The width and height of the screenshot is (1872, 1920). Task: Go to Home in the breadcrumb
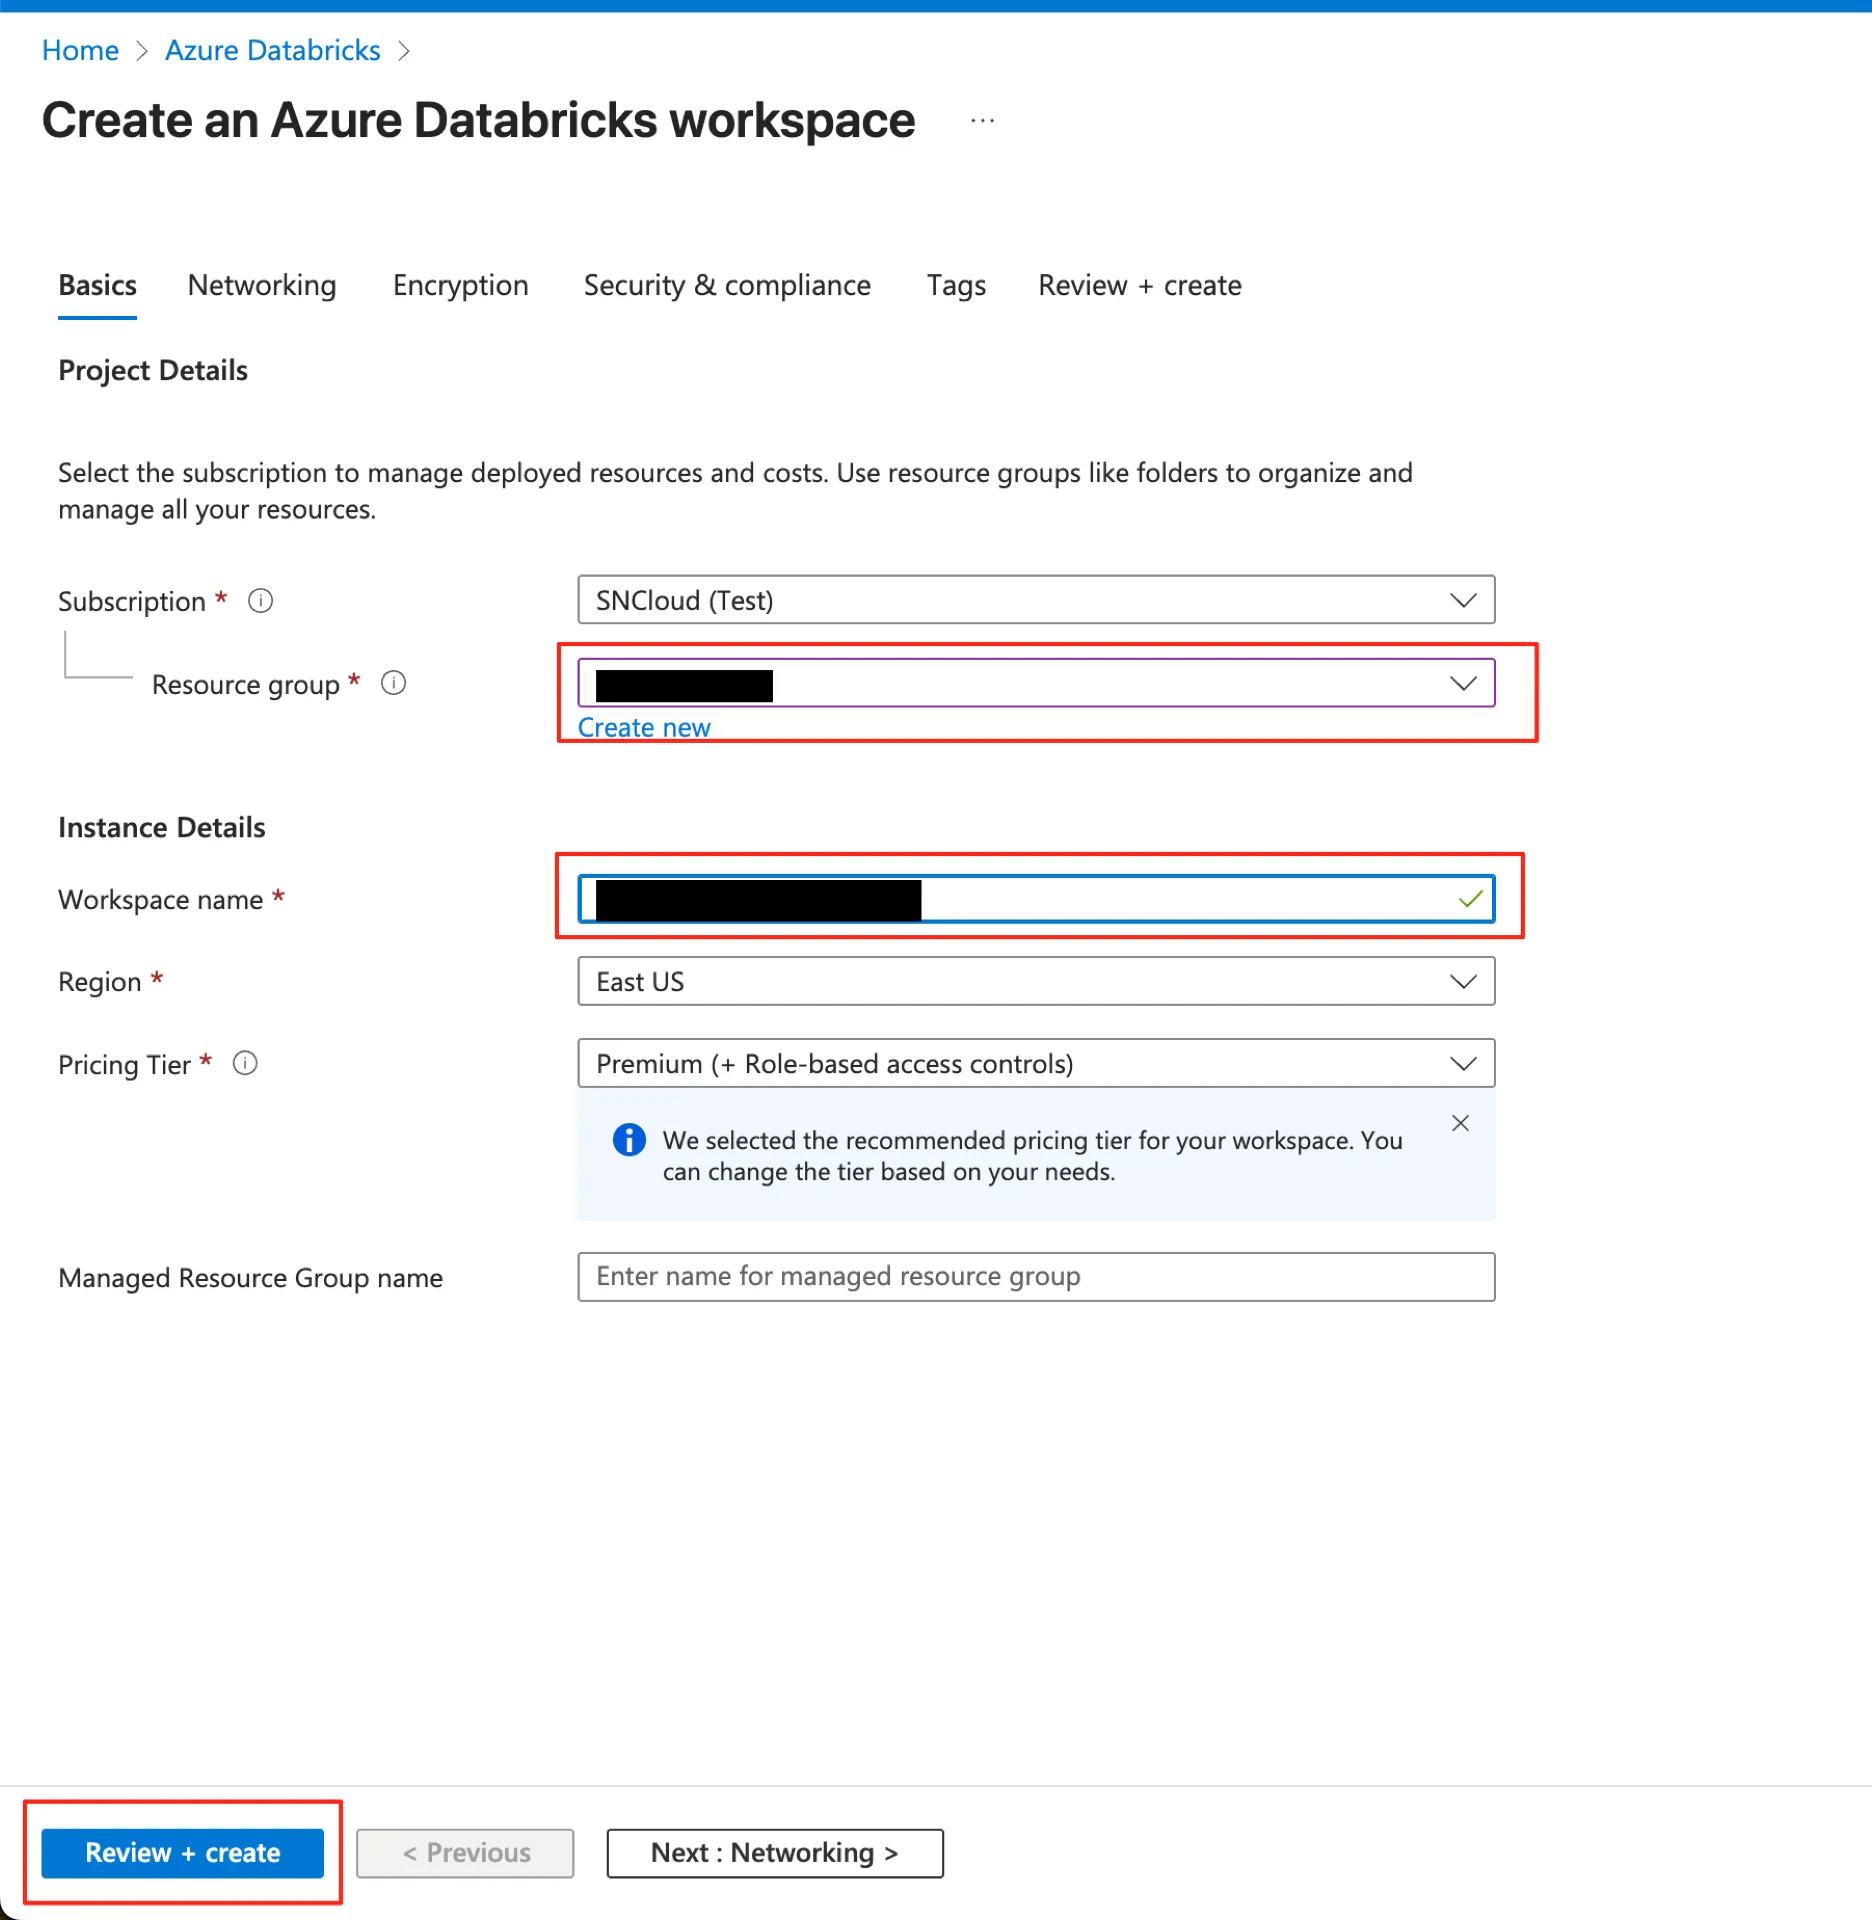(x=80, y=50)
